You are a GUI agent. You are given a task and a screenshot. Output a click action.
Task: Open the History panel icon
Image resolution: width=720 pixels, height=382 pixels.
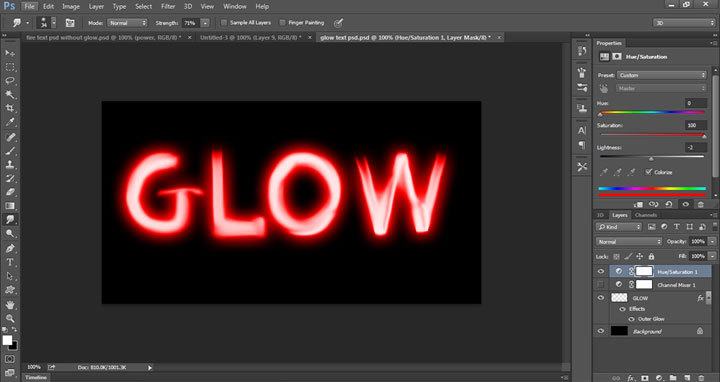[582, 51]
